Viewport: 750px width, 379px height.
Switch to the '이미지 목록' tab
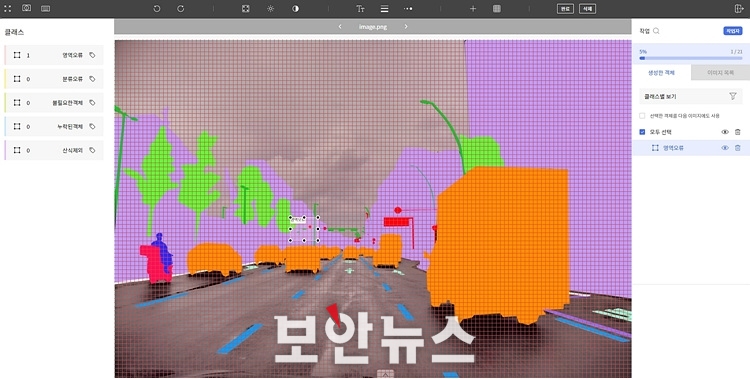(x=720, y=73)
